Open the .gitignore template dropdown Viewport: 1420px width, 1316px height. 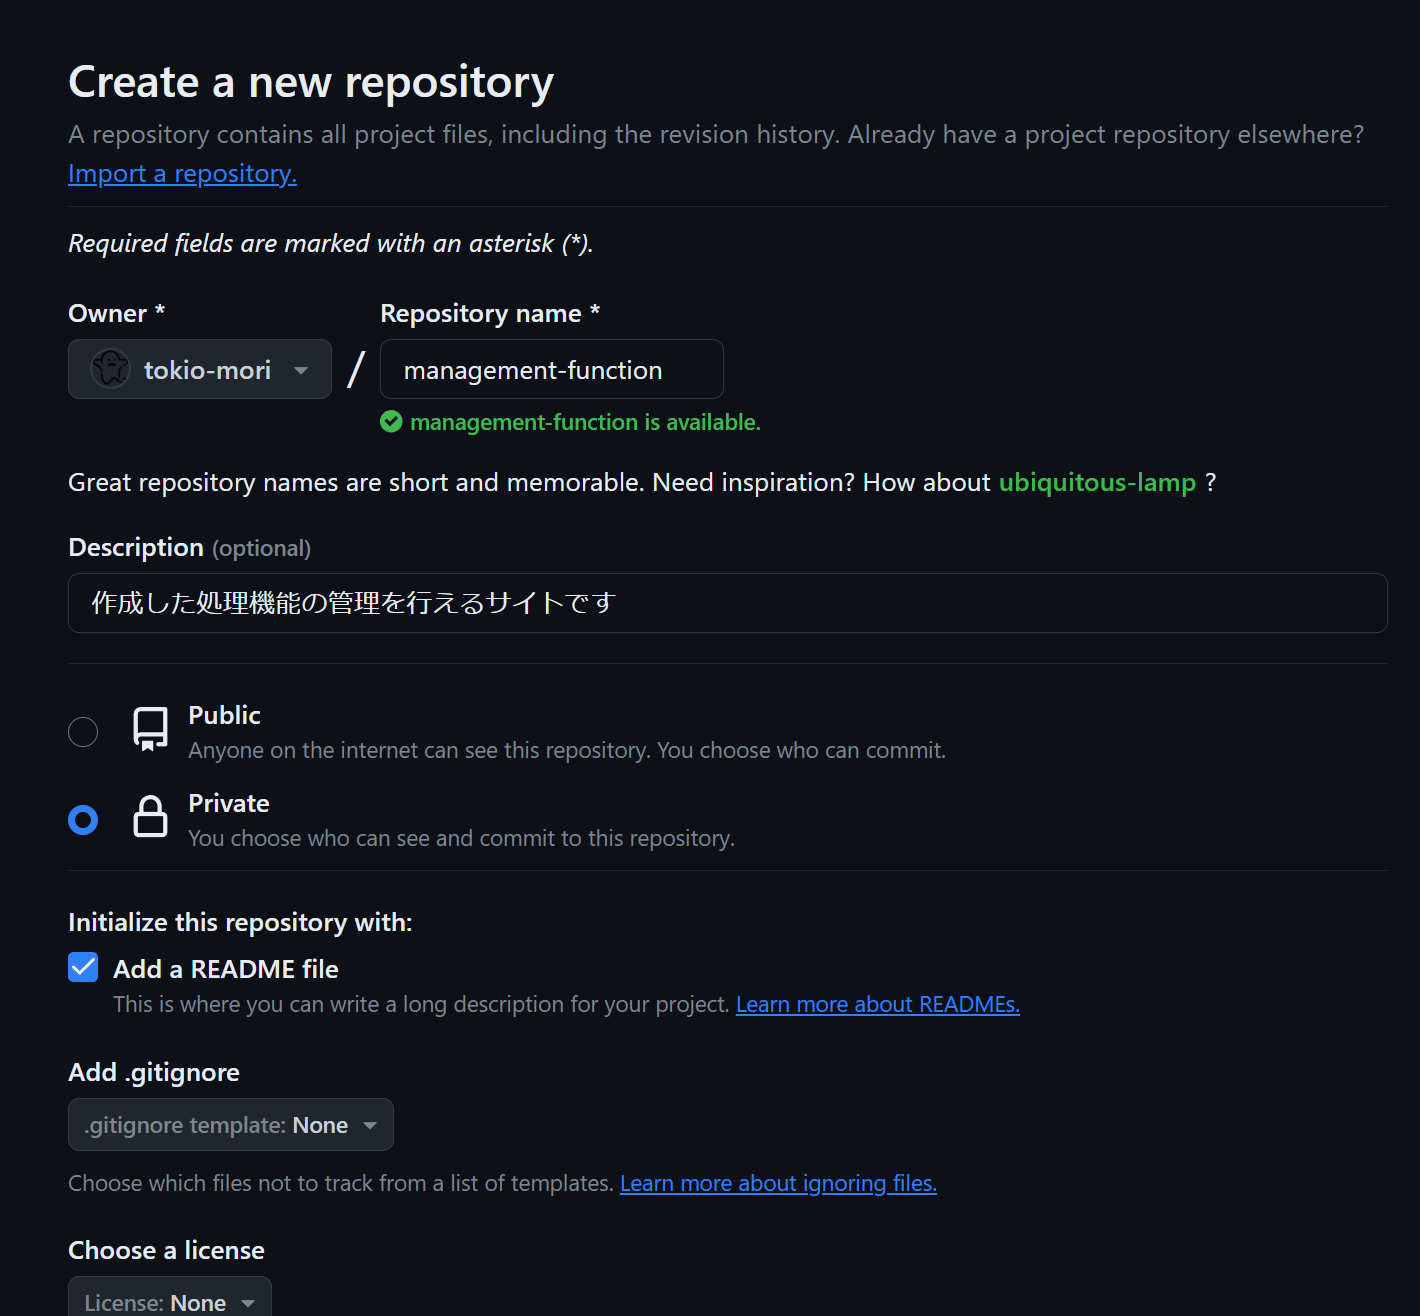point(230,1124)
